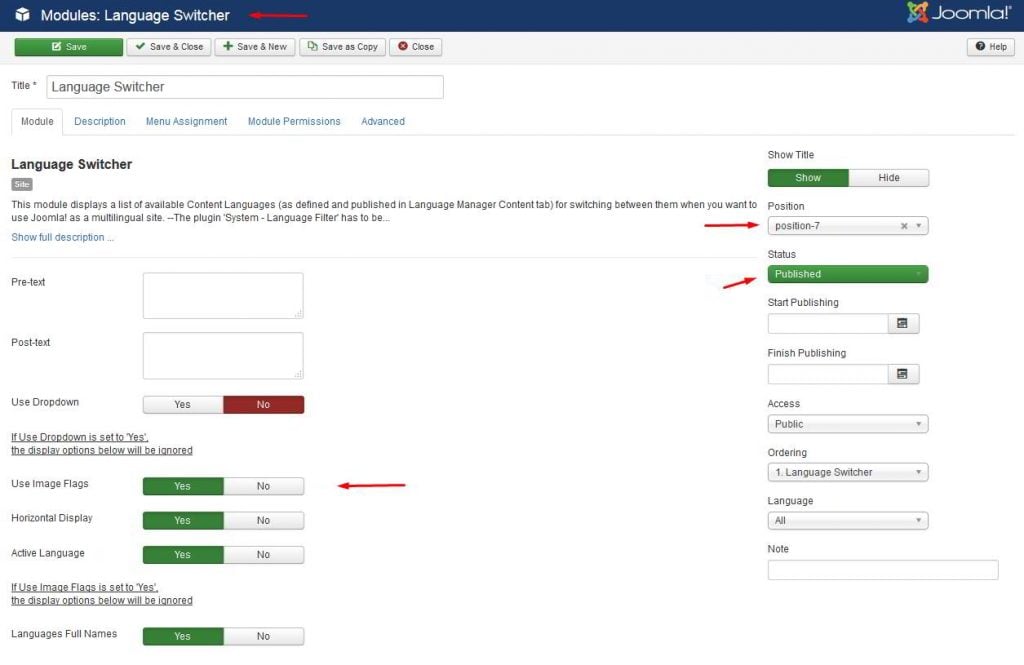Click Save & New button
The image size is (1024, 665).
tap(254, 47)
